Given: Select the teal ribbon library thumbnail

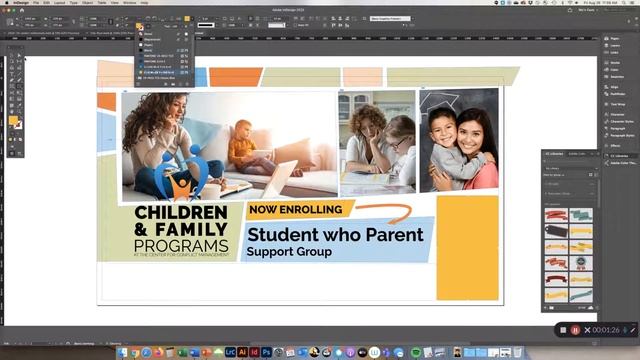Looking at the screenshot, I should 581,215.
